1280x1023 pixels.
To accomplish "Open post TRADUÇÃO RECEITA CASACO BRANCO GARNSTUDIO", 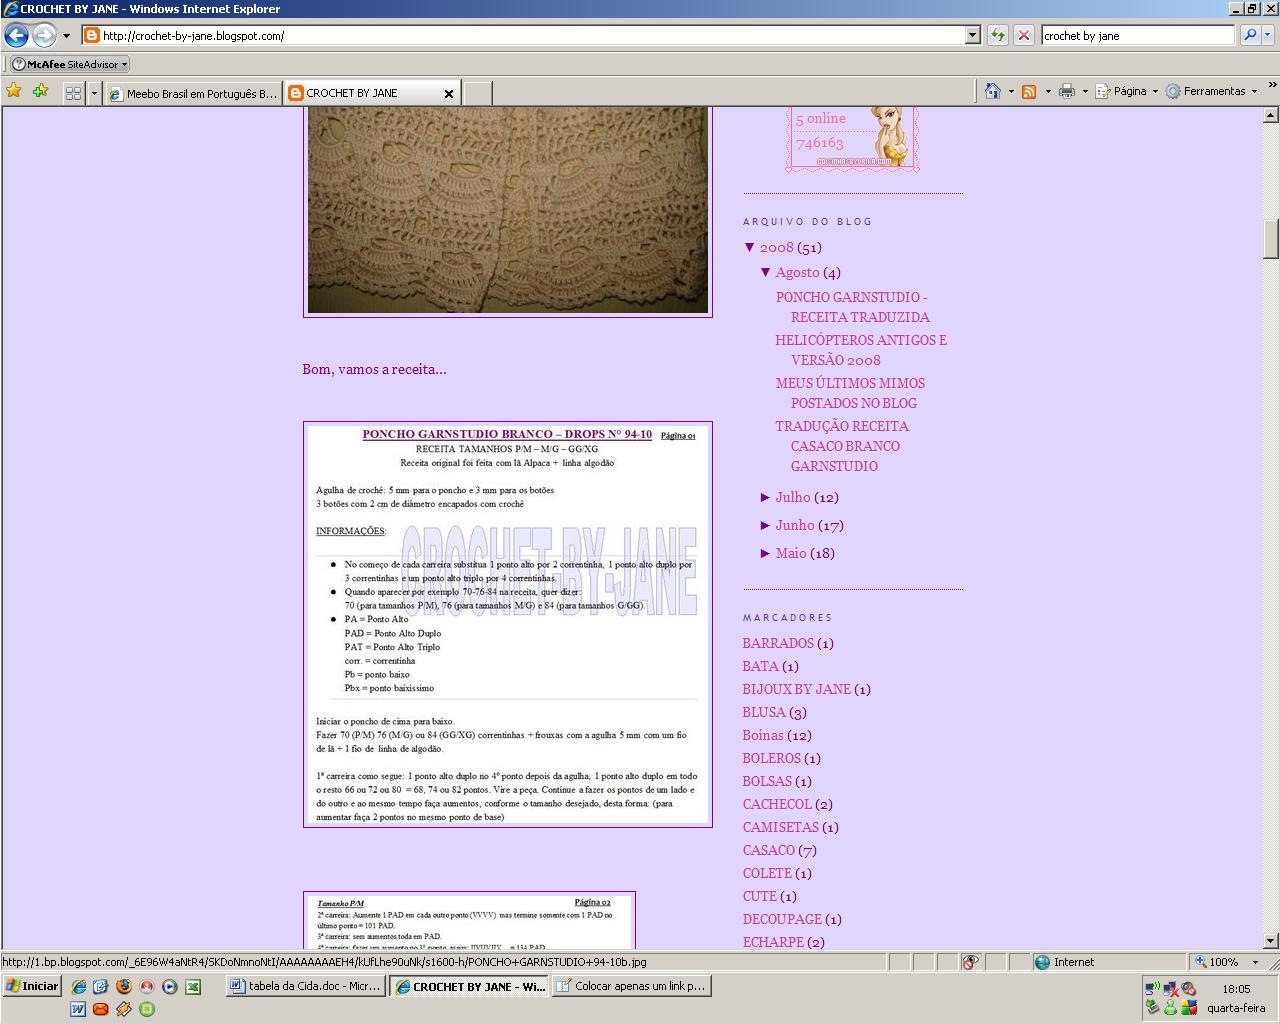I will [x=842, y=446].
